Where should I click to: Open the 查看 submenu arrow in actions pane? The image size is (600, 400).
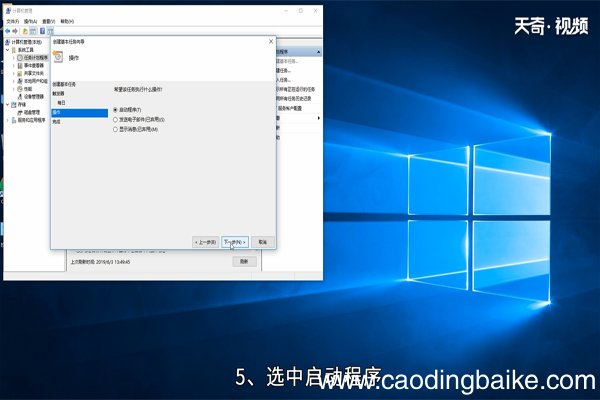point(318,118)
